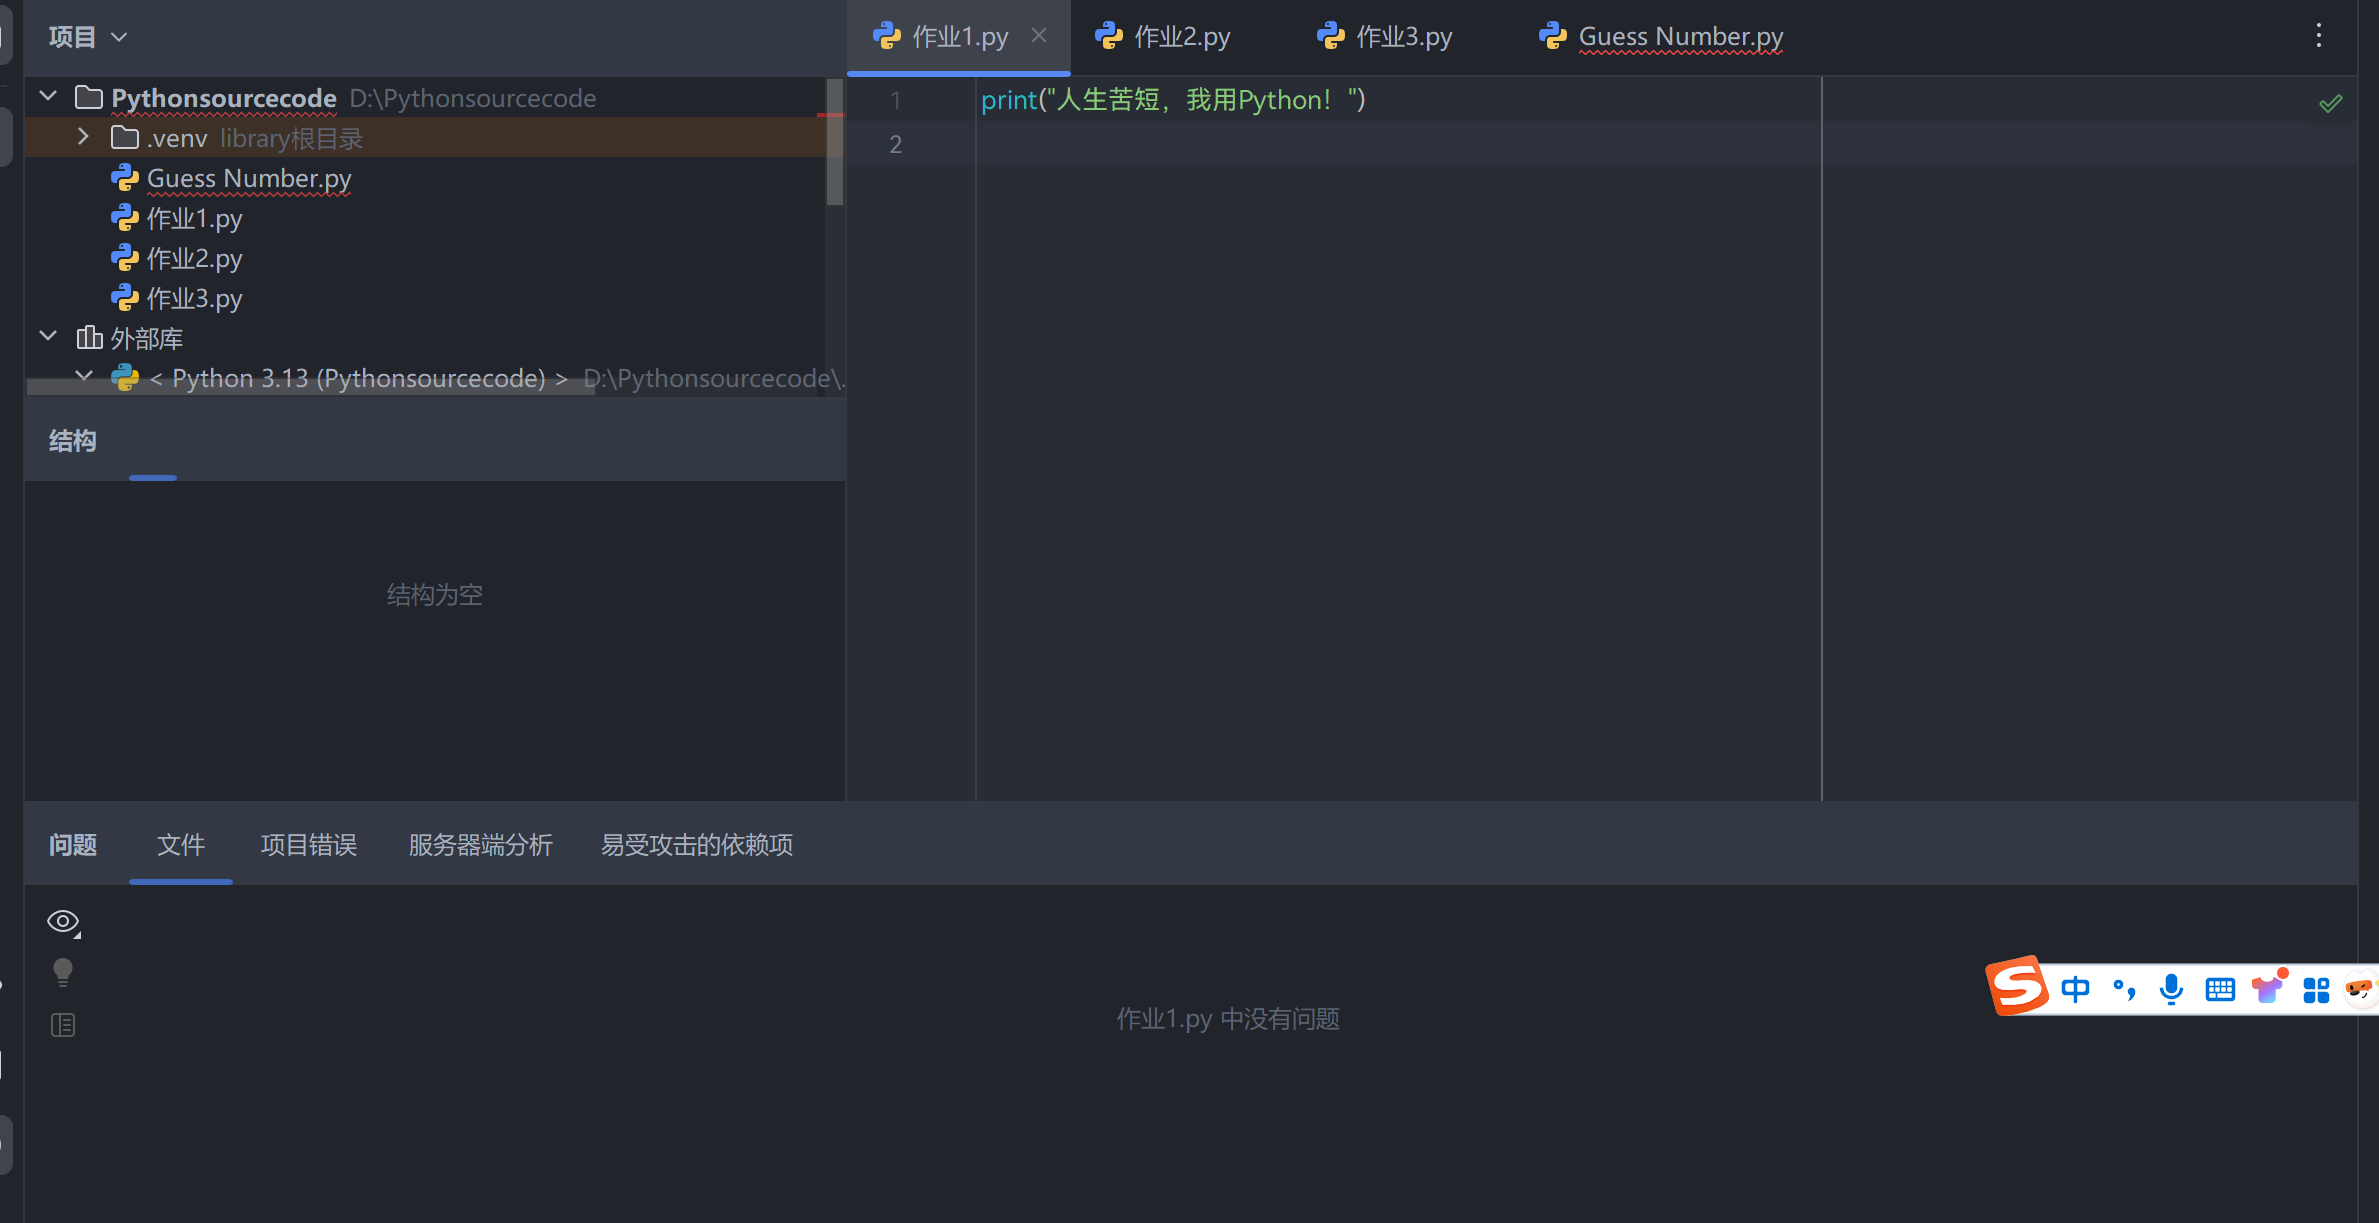Toggle Chinese/English input mode button

(2076, 990)
